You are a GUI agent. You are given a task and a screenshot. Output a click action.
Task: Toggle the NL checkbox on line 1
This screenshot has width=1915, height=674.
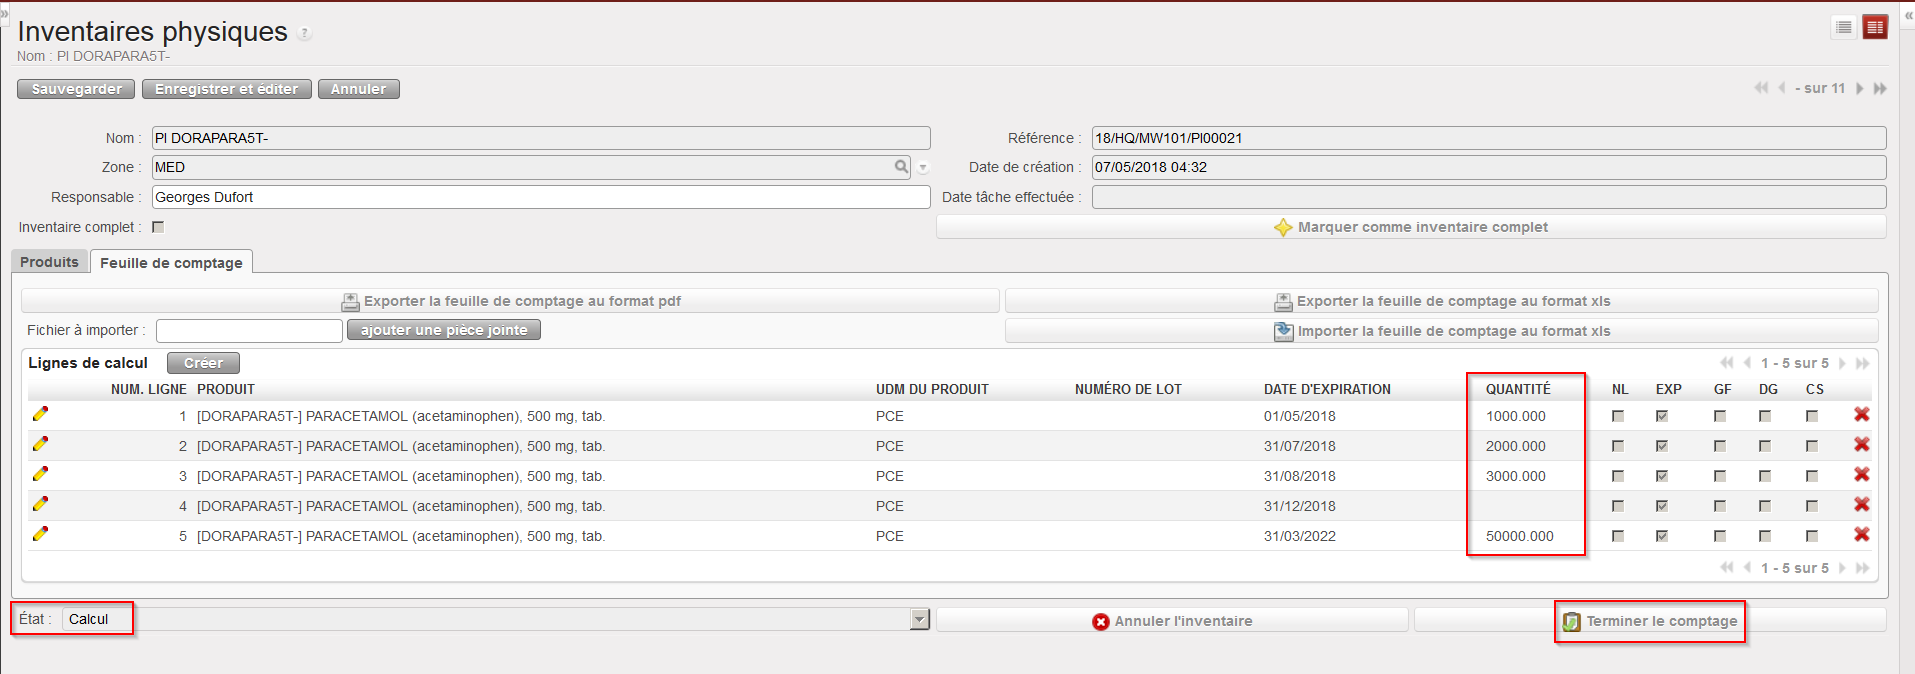pyautogui.click(x=1618, y=416)
